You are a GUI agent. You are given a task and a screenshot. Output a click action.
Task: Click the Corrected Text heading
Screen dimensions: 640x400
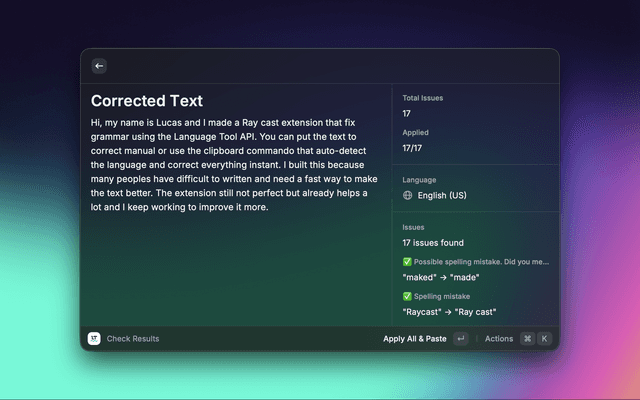[x=147, y=101]
